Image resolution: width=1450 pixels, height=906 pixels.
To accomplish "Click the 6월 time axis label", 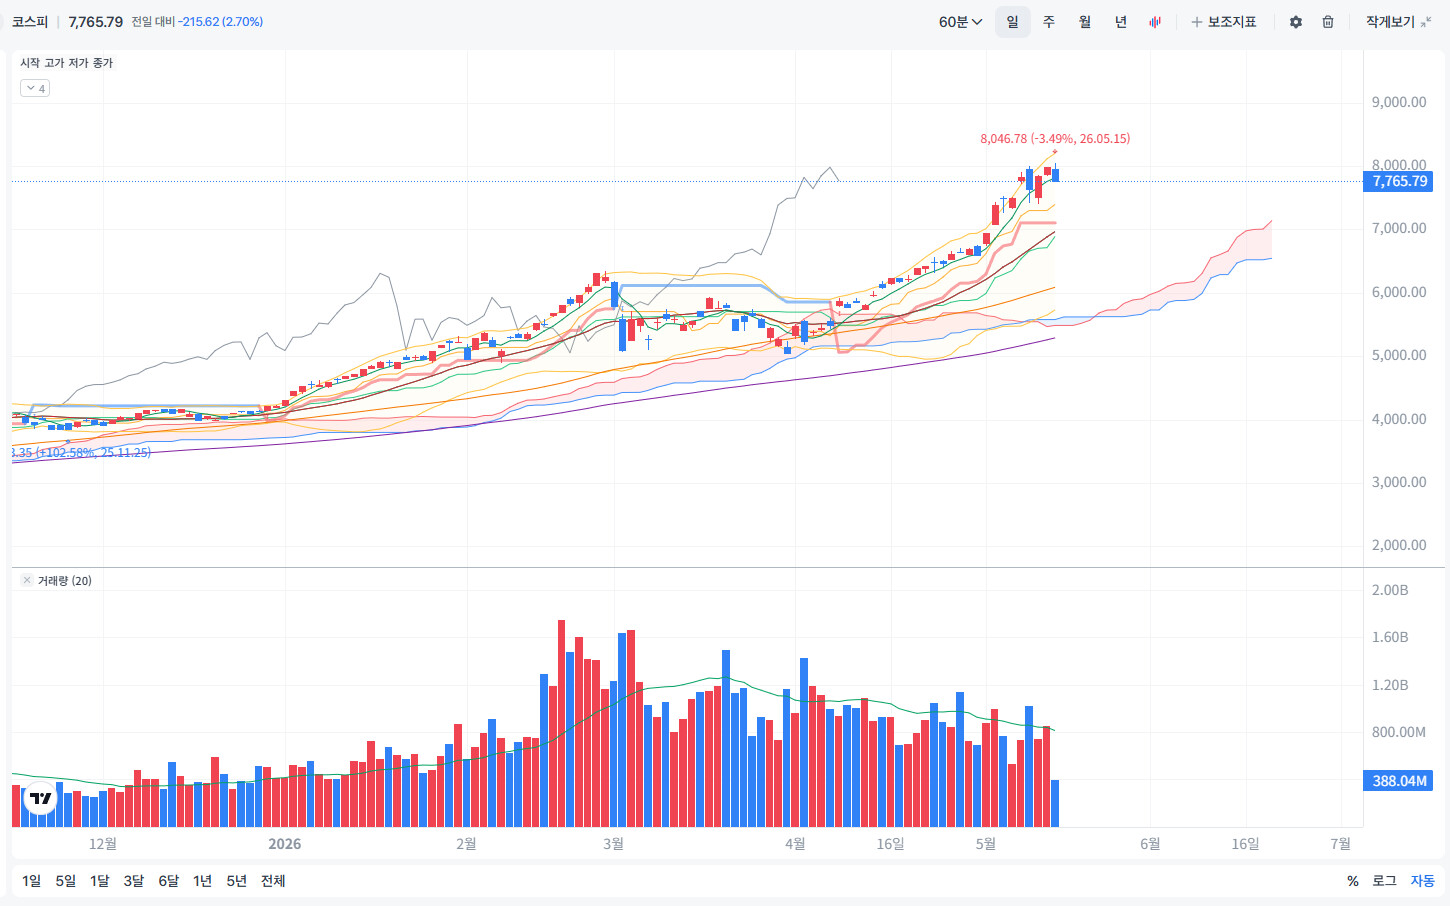I will click(1150, 844).
